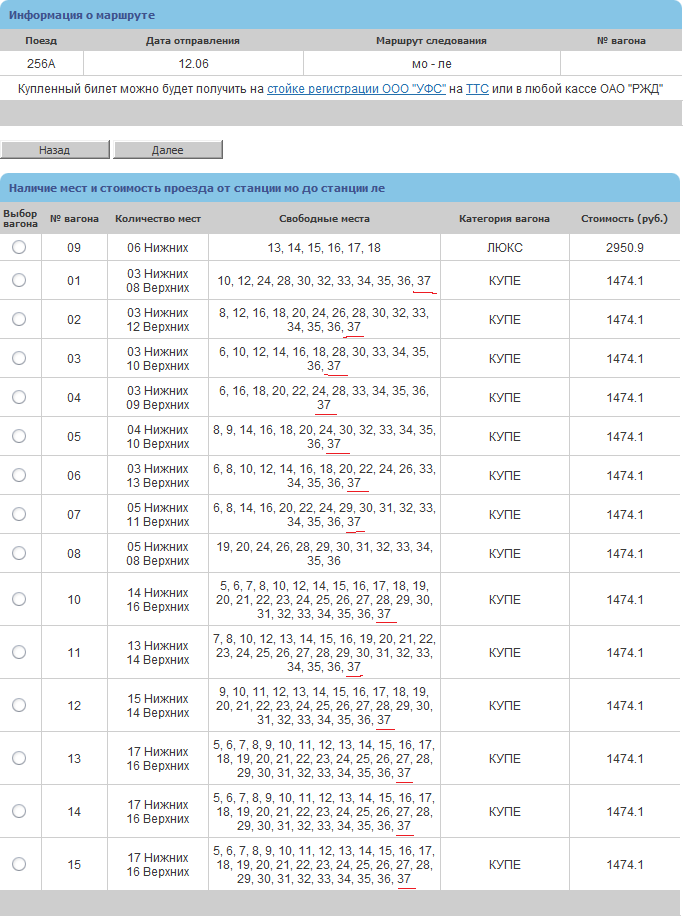Select the radio button for wagon 09
Viewport: 683px width, 917px height.
[19, 247]
